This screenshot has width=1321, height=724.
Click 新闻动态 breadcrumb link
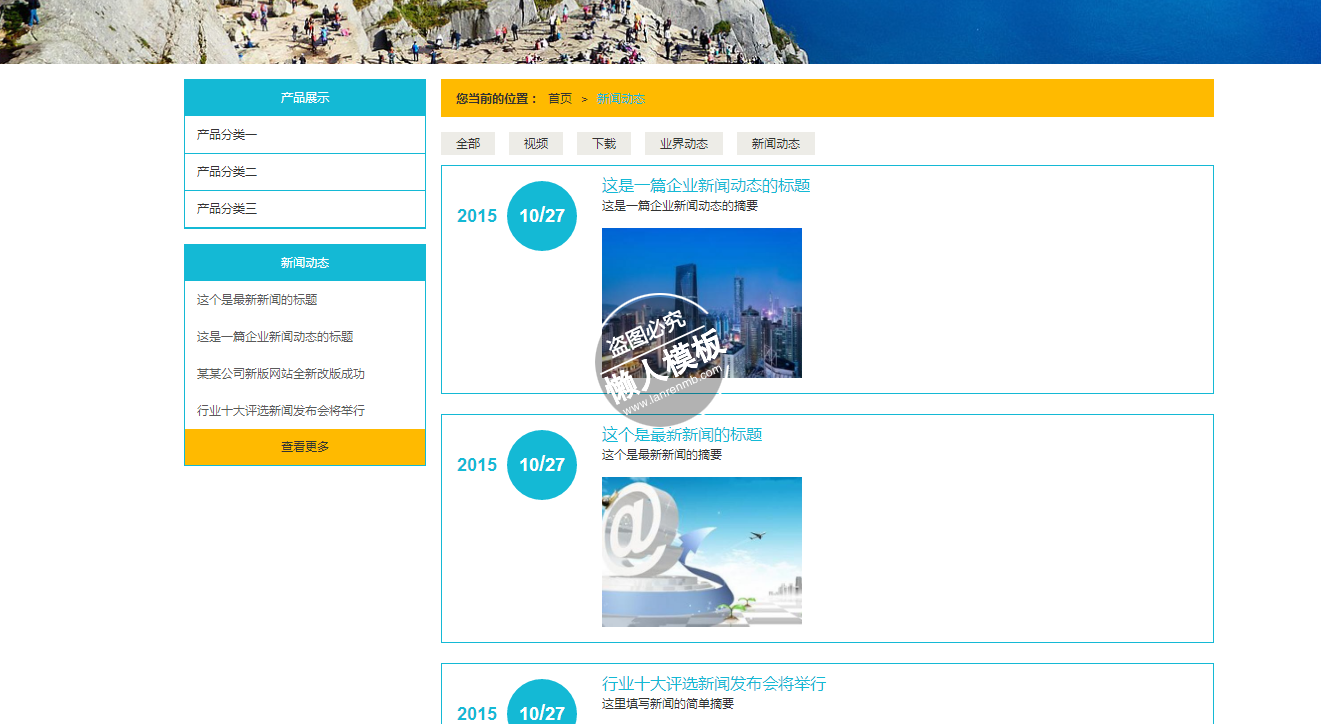(621, 99)
